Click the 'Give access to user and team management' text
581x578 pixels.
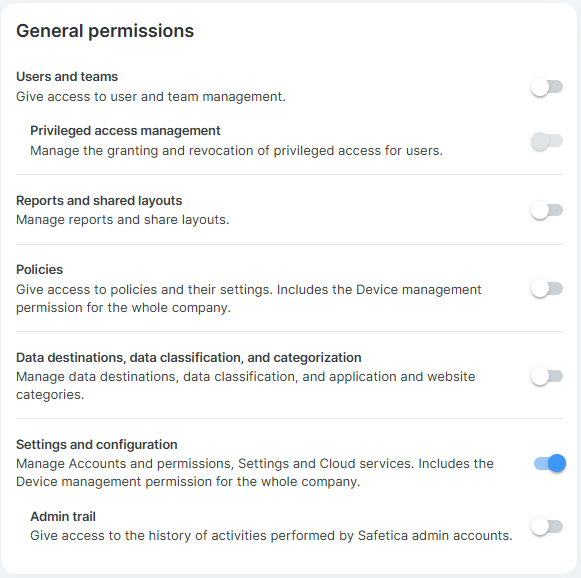[x=151, y=97]
